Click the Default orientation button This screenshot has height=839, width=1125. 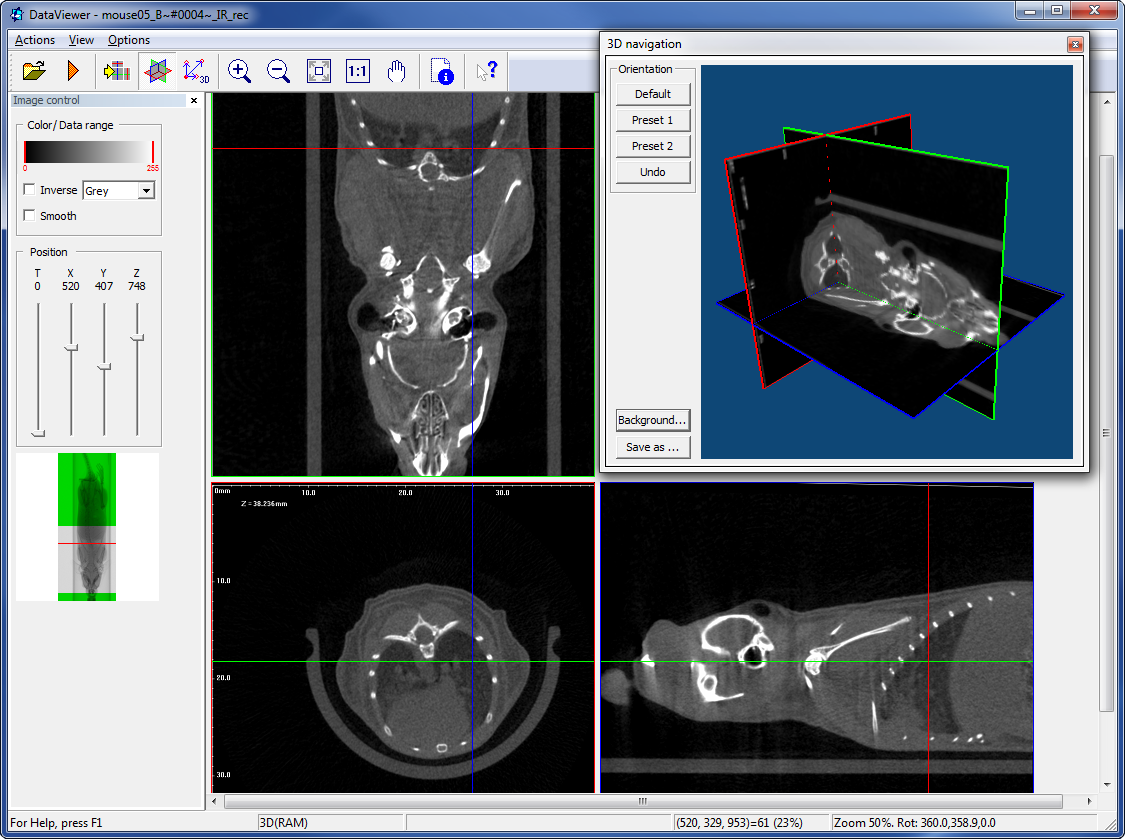coord(653,94)
